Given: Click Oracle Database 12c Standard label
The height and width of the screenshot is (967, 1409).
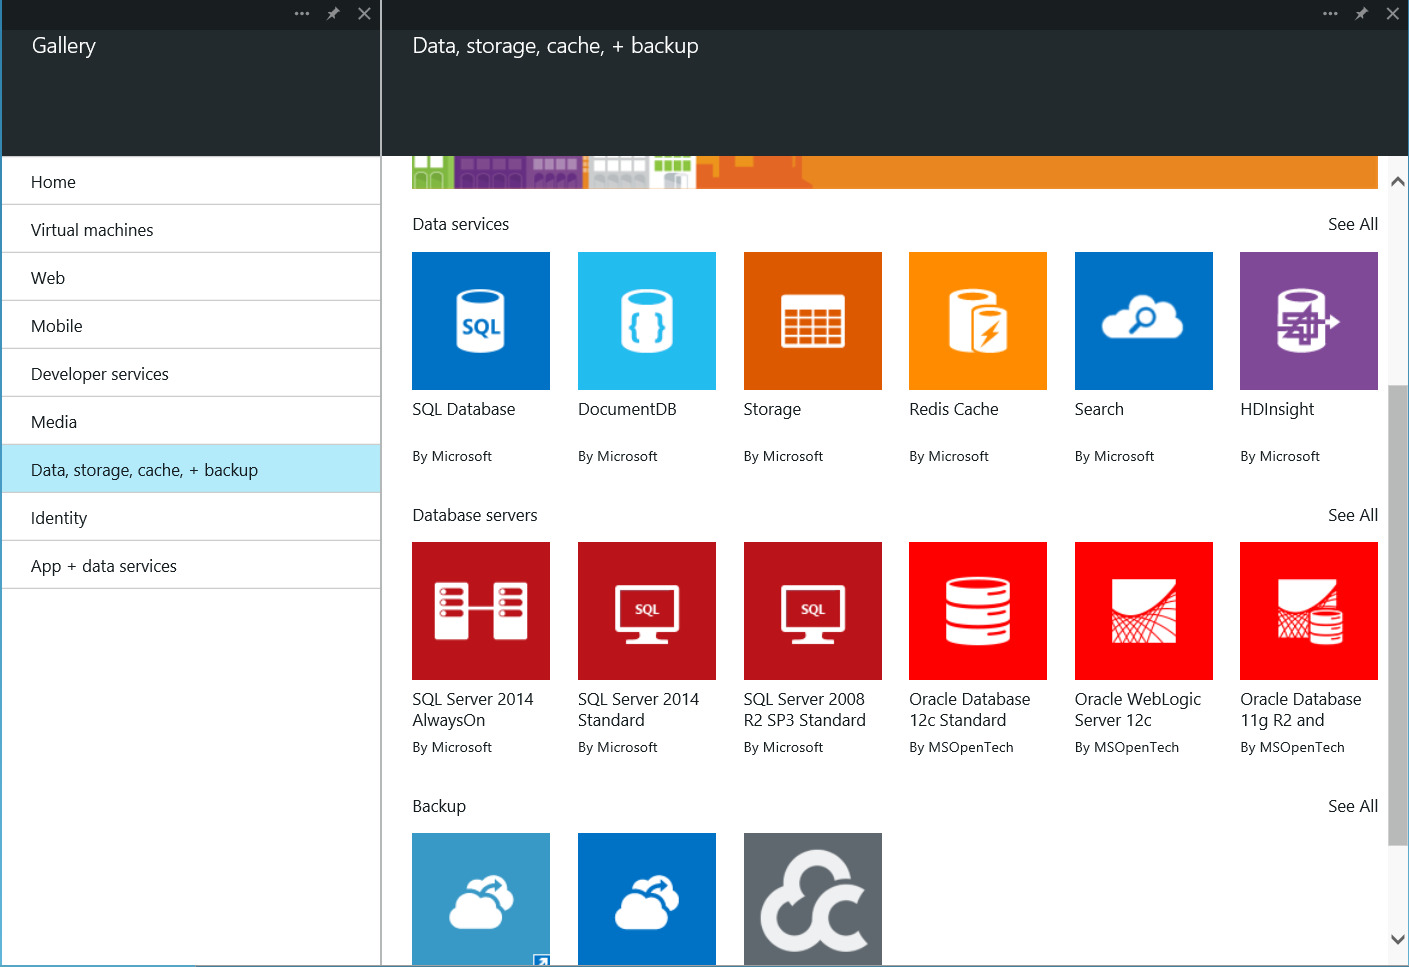Looking at the screenshot, I should pyautogui.click(x=970, y=710).
